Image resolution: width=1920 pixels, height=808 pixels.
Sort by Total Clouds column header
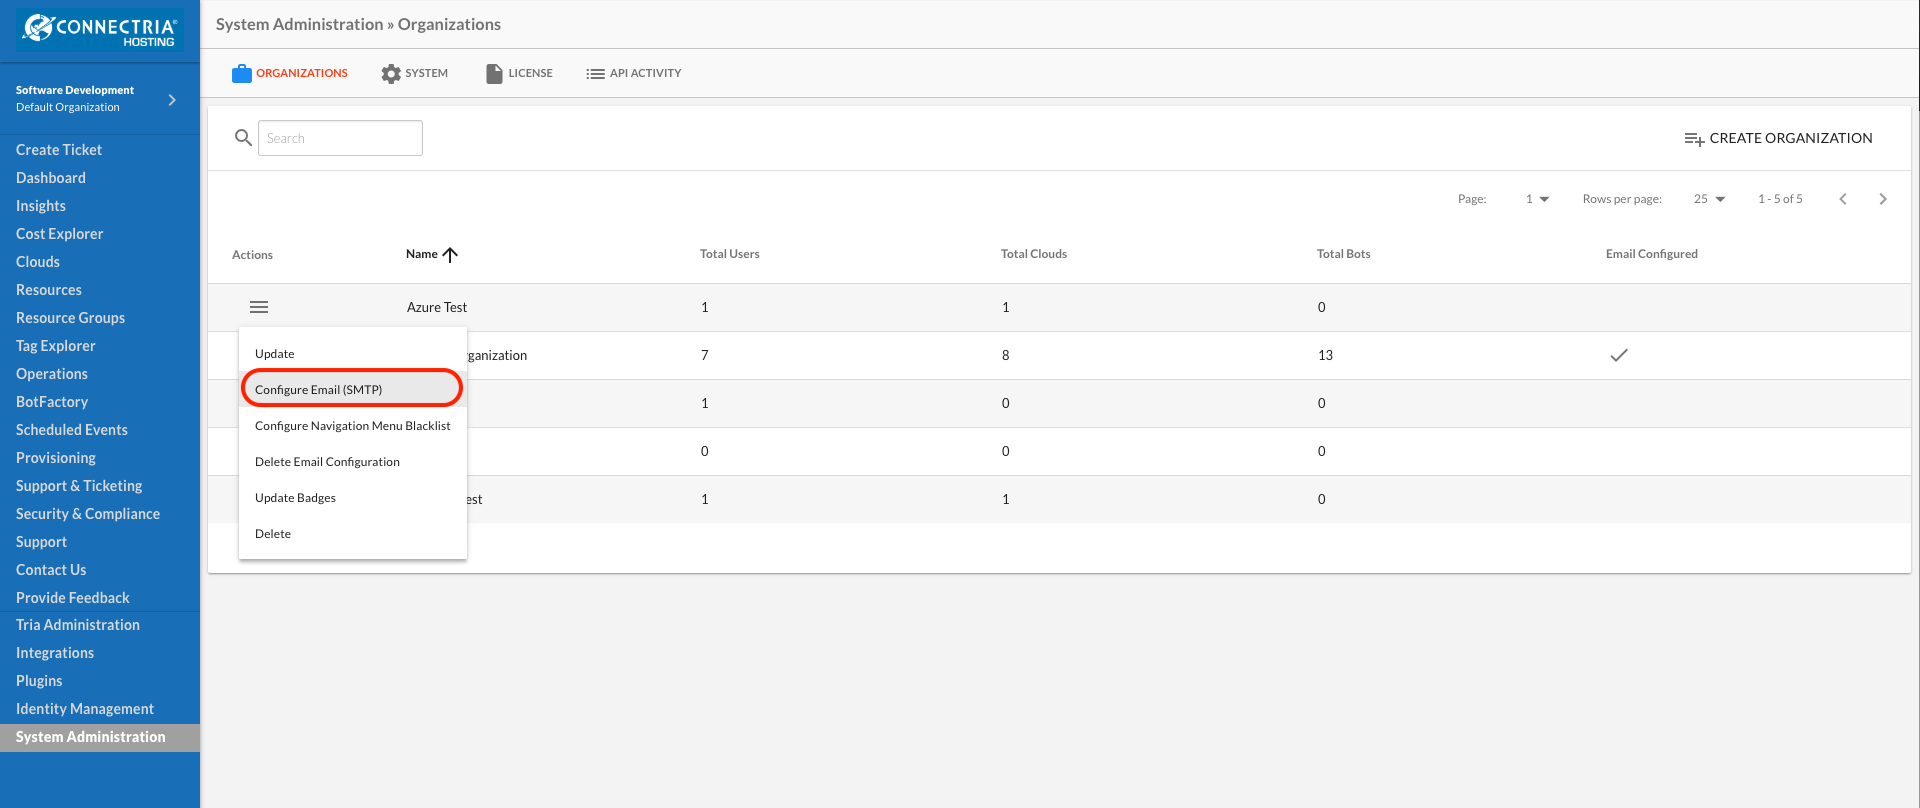tap(1034, 254)
